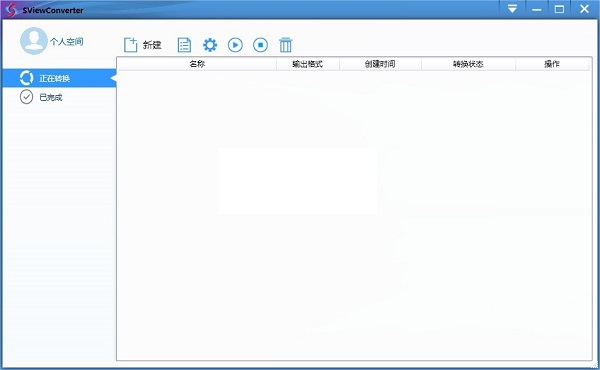Switch to the 已完成 sidebar tab
The image size is (600, 370).
[x=59, y=97]
